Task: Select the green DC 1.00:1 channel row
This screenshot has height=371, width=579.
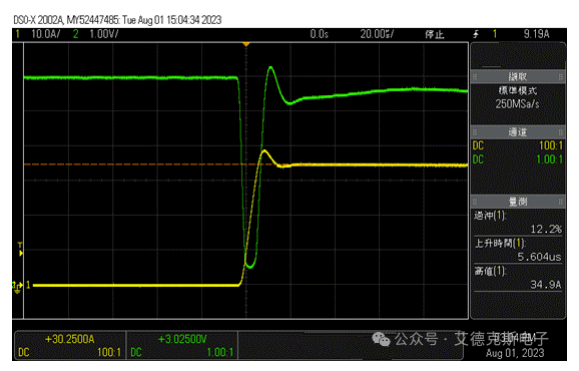Action: coord(518,159)
